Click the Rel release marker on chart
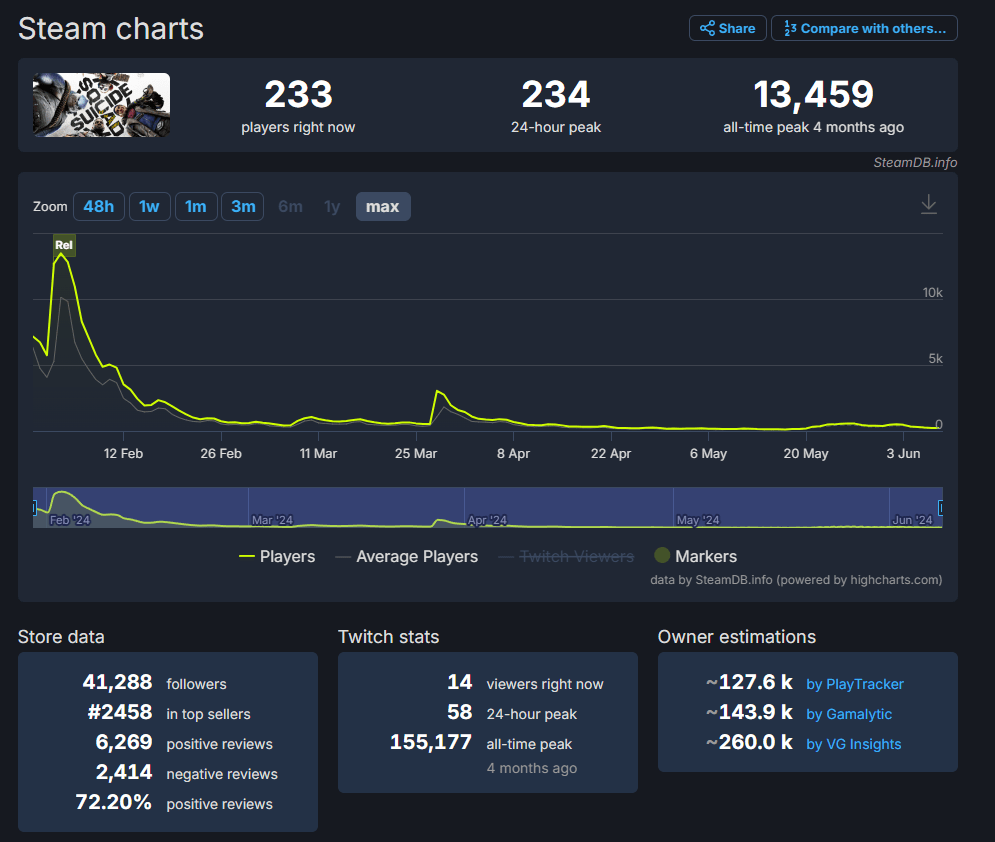This screenshot has height=842, width=995. pyautogui.click(x=64, y=246)
